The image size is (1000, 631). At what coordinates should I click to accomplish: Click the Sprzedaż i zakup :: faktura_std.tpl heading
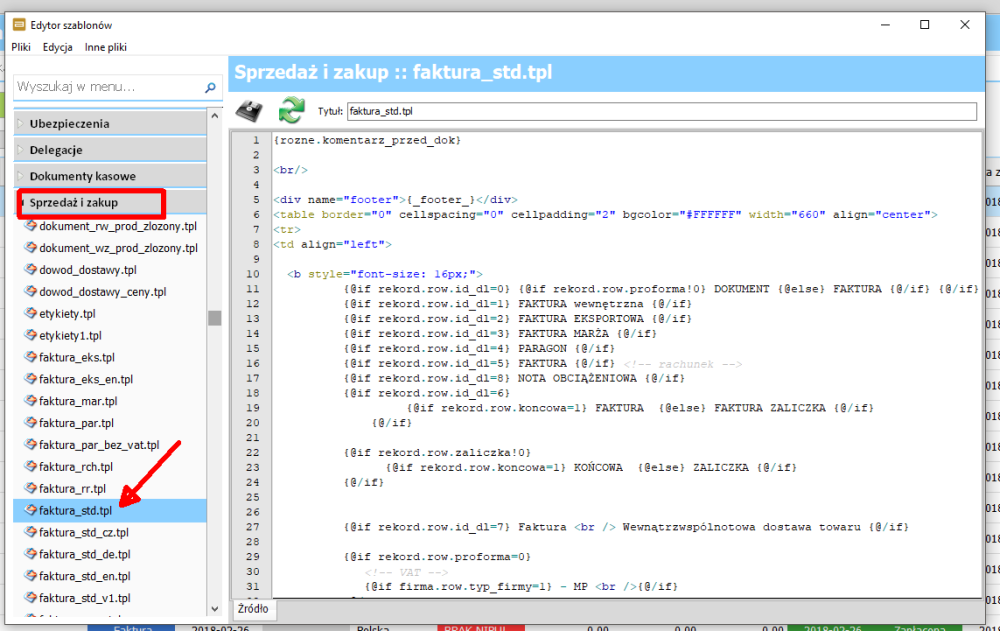coord(393,72)
